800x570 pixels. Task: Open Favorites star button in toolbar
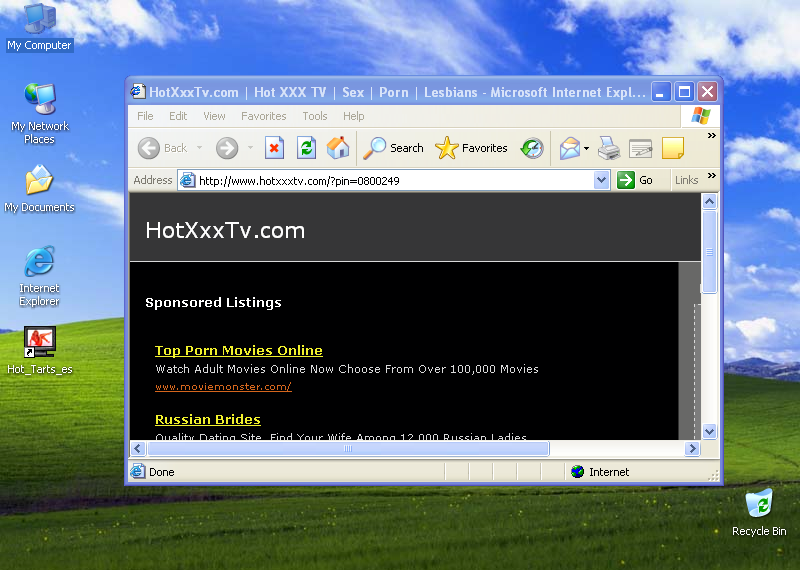pos(472,148)
